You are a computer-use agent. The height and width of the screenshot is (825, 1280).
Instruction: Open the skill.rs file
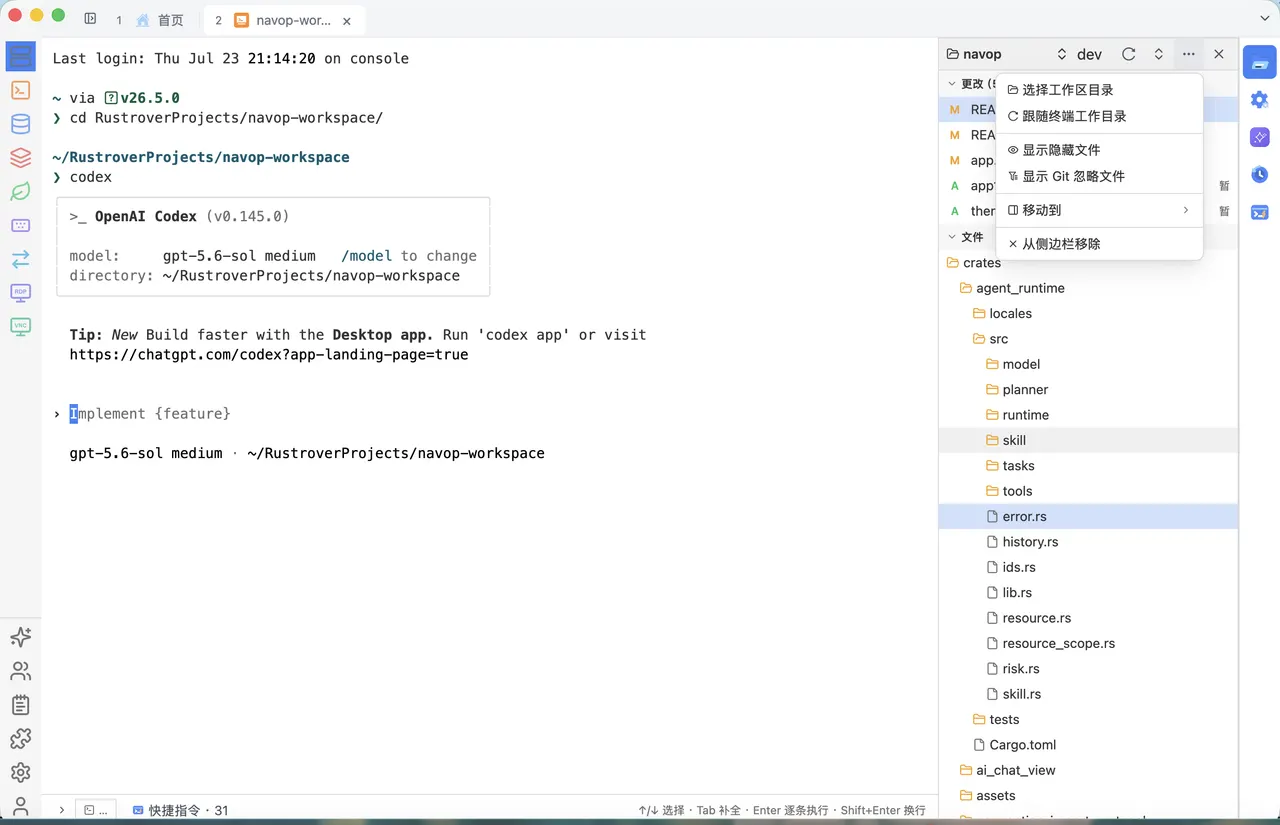(1089, 694)
